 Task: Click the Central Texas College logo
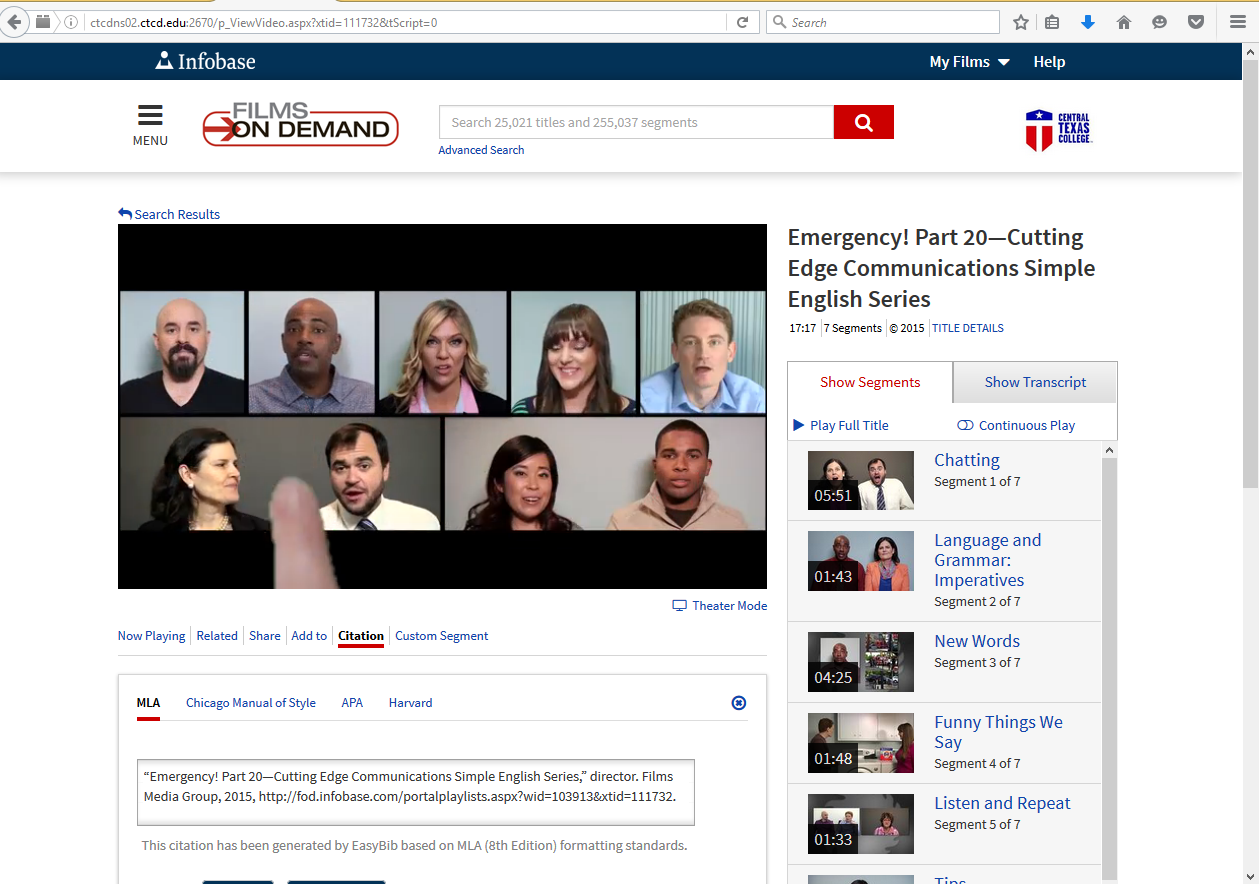click(1058, 130)
